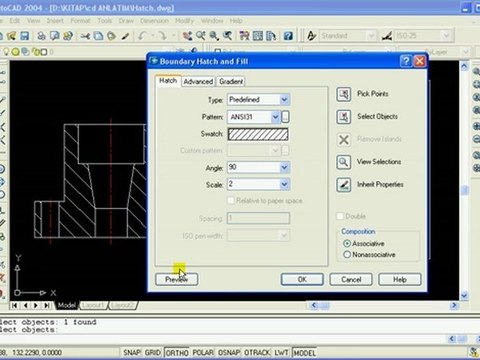Image resolution: width=480 pixels, height=360 pixels.
Task: Toggle POLAR tracking in status bar
Action: pos(203,352)
